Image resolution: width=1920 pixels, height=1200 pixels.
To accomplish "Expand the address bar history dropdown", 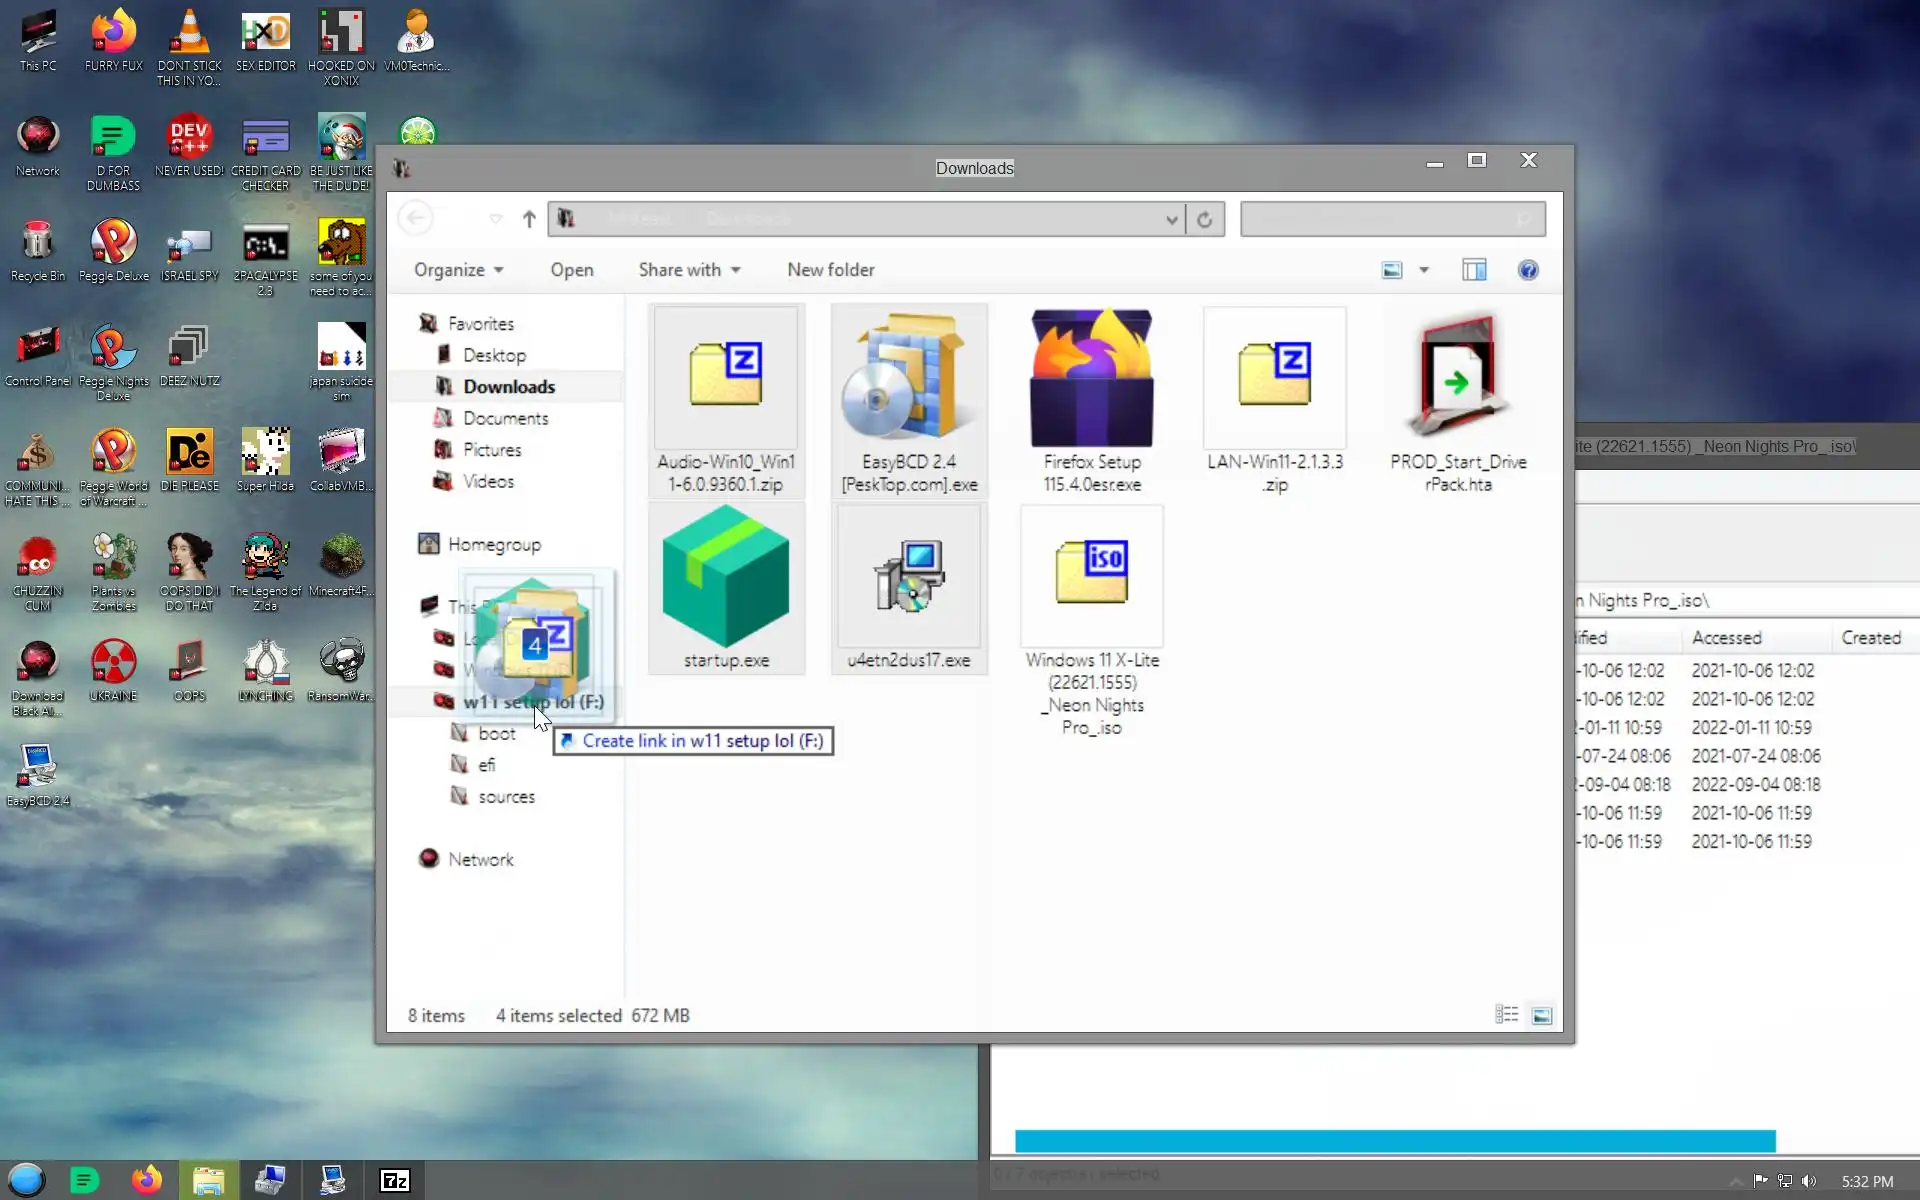I will pos(1171,220).
